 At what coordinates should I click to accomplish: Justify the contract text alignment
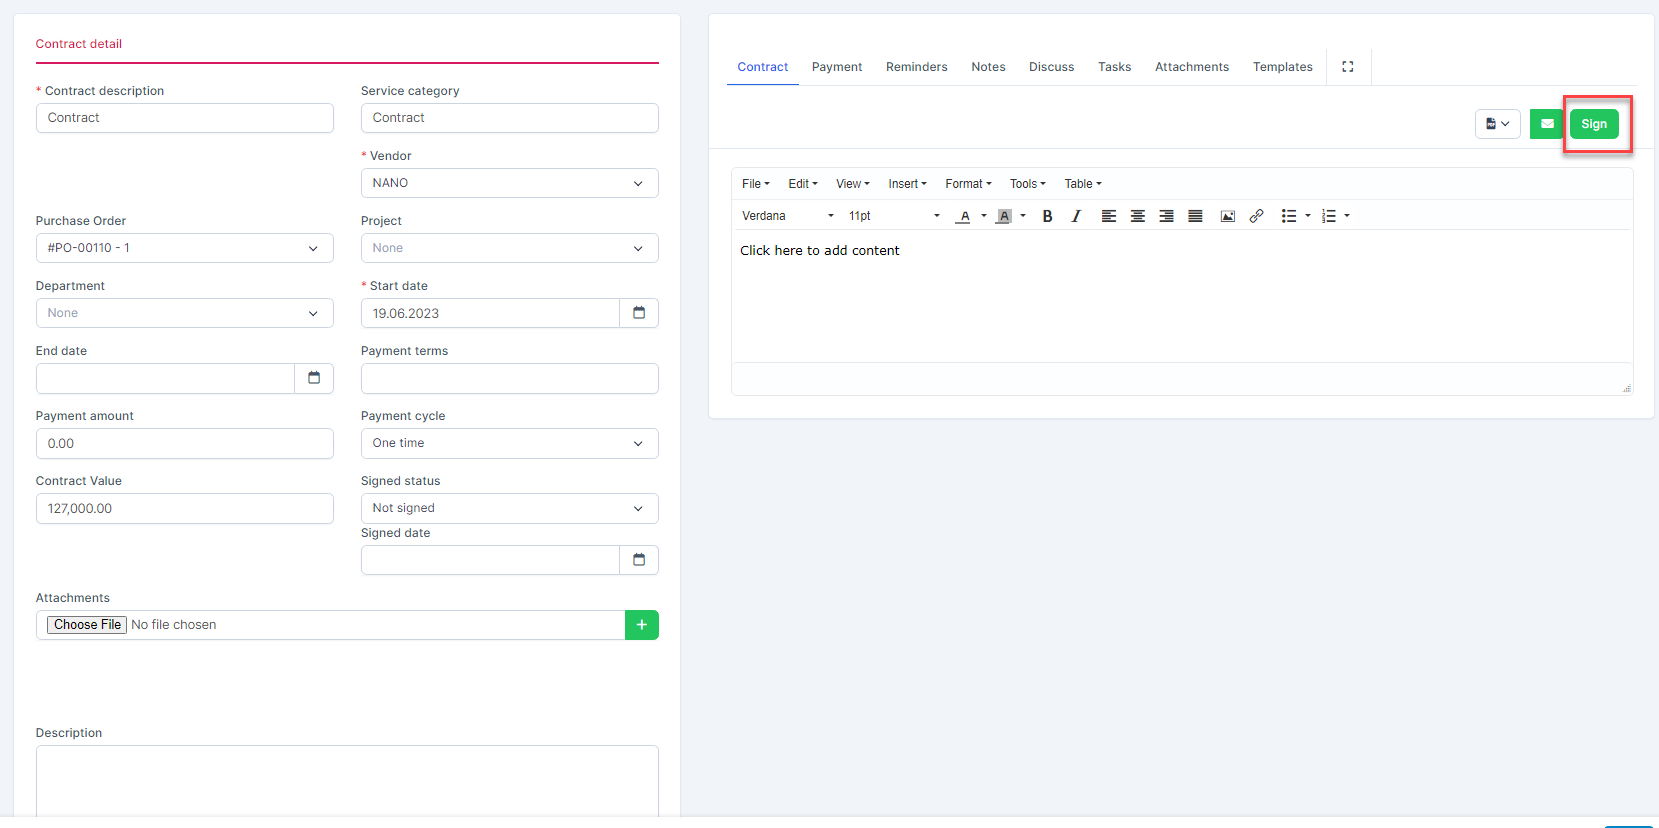1195,216
